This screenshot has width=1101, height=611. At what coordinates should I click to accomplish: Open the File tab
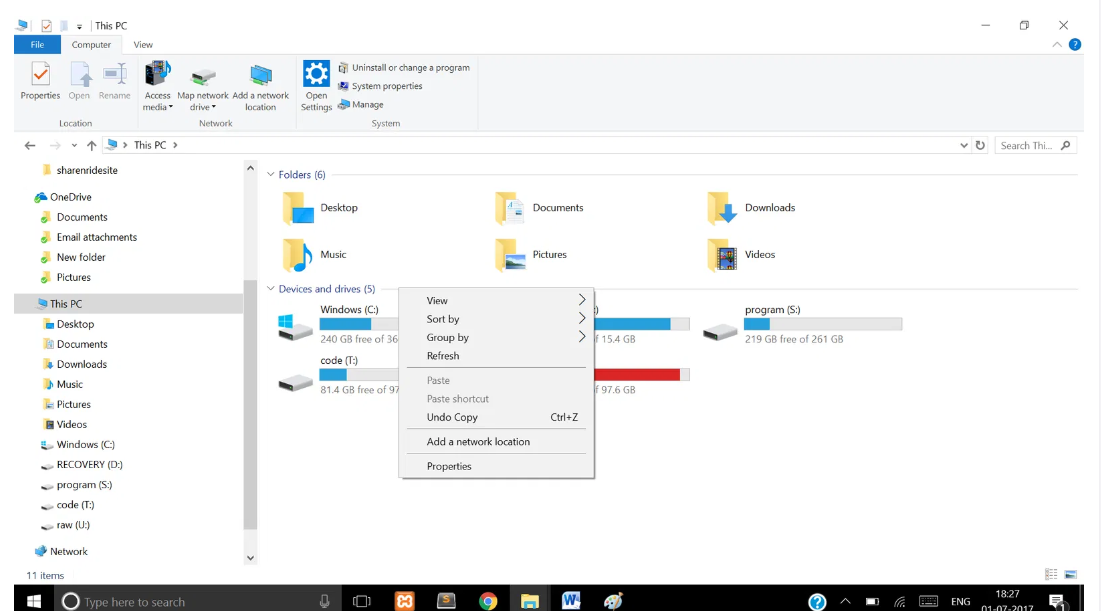tap(37, 45)
